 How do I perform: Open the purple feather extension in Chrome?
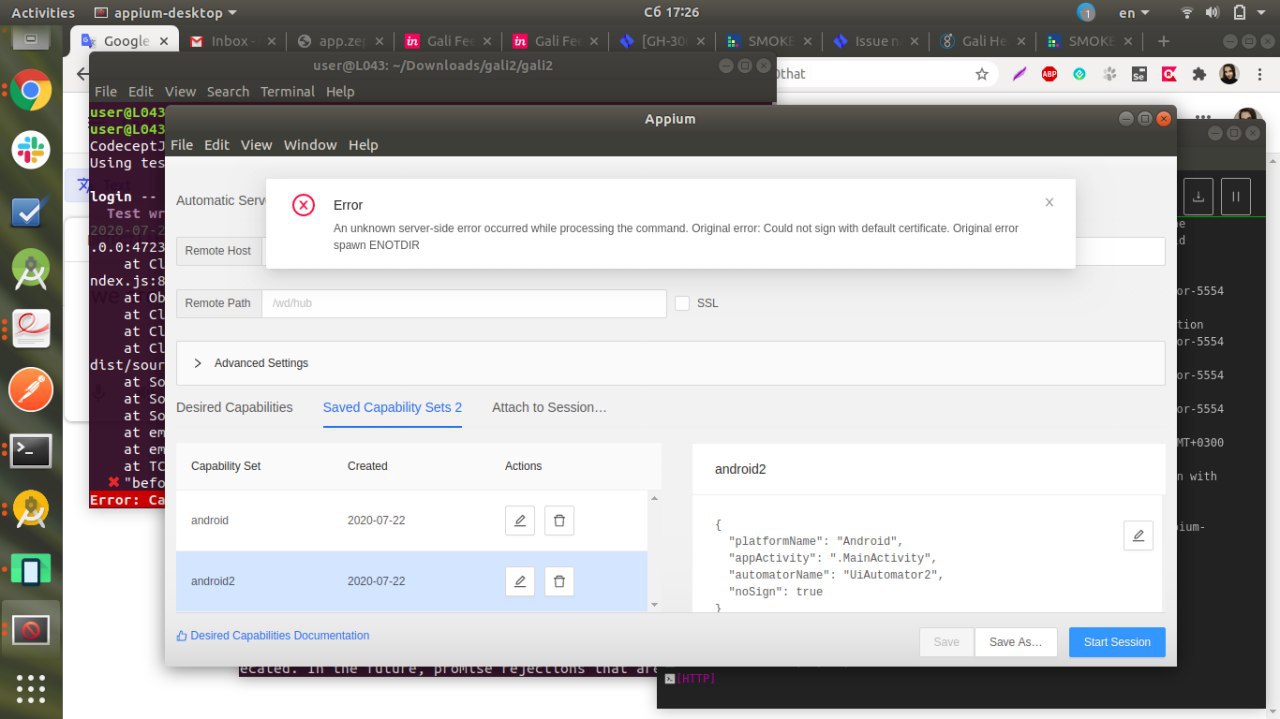click(x=1019, y=74)
